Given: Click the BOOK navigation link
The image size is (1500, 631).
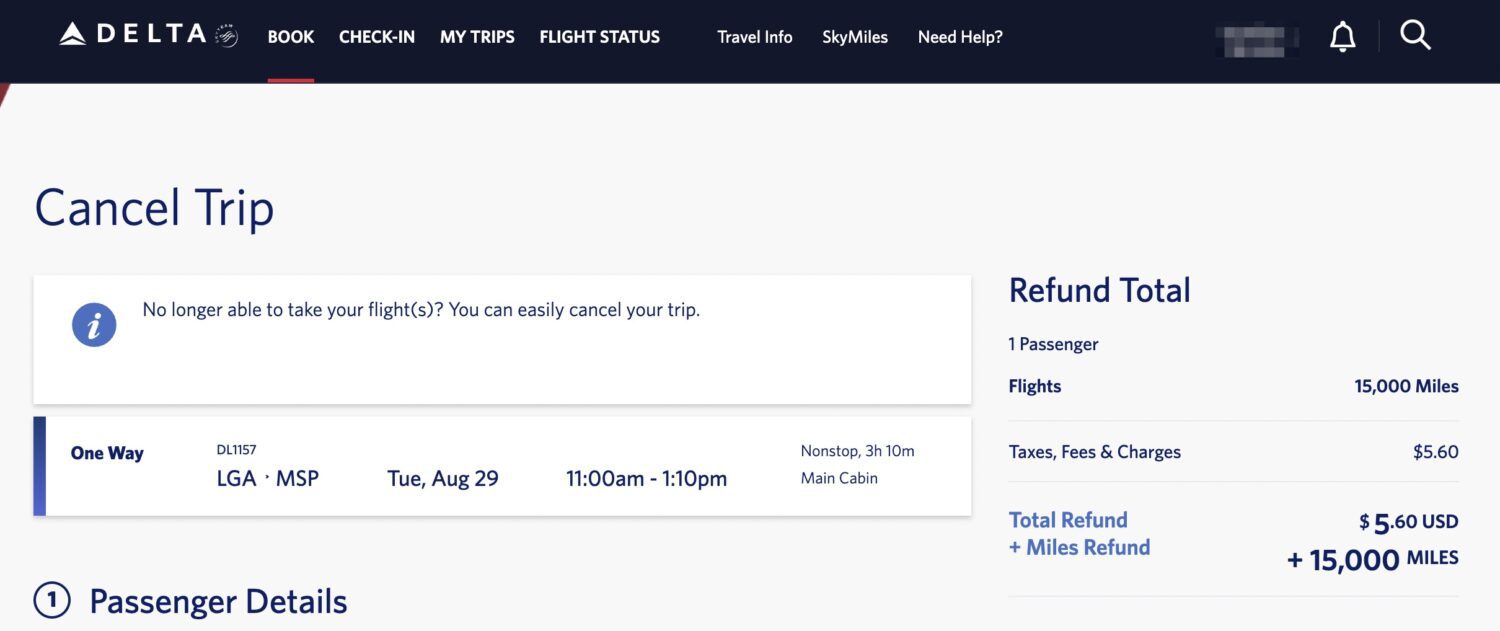Looking at the screenshot, I should pos(290,37).
